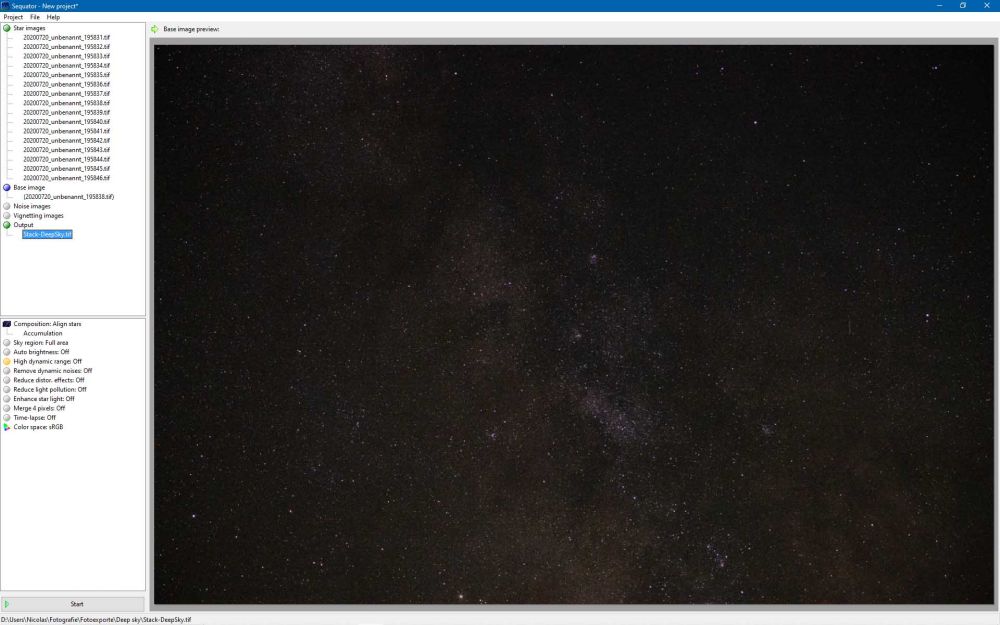
Task: Click the High dynamic range setting icon
Action: click(x=7, y=361)
